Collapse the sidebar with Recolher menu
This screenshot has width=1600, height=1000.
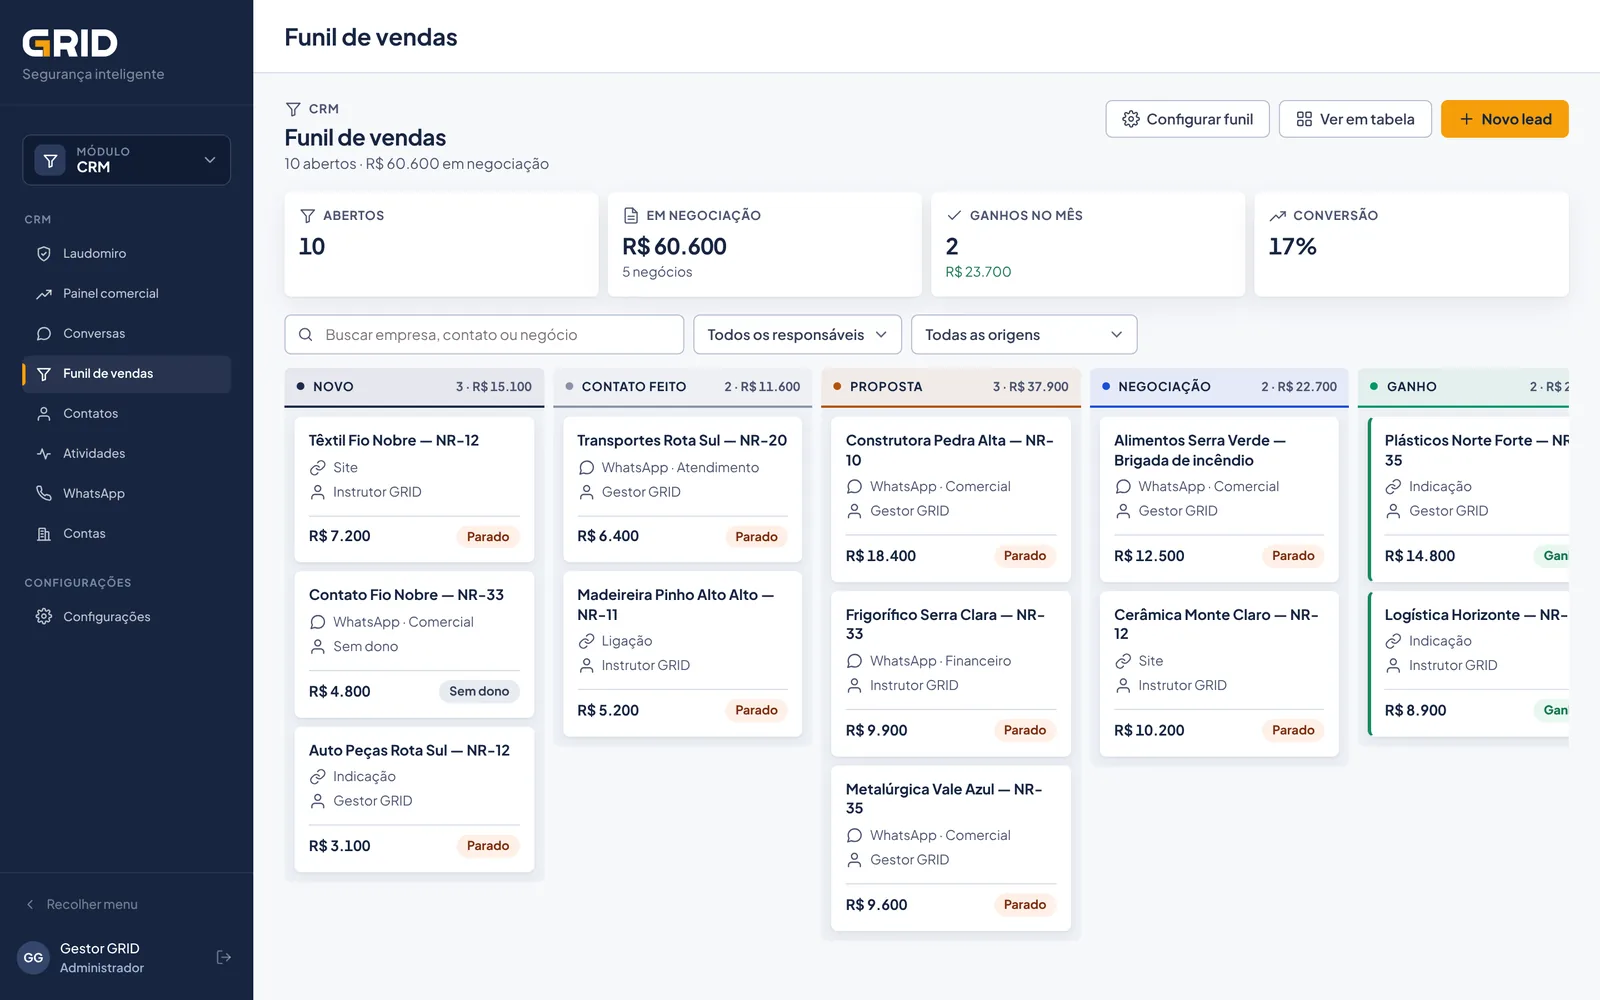point(82,905)
